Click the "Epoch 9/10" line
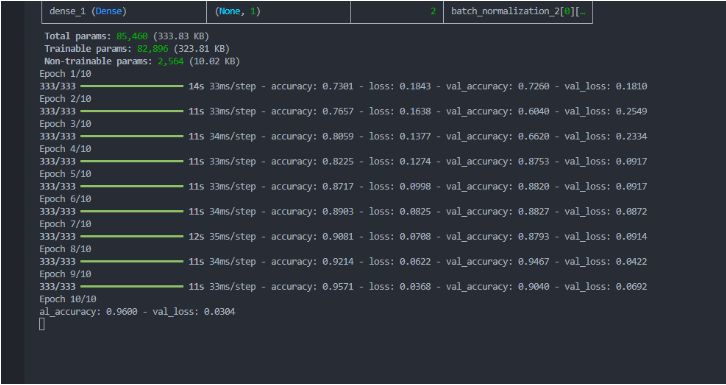Image resolution: width=726 pixels, height=385 pixels. point(65,273)
